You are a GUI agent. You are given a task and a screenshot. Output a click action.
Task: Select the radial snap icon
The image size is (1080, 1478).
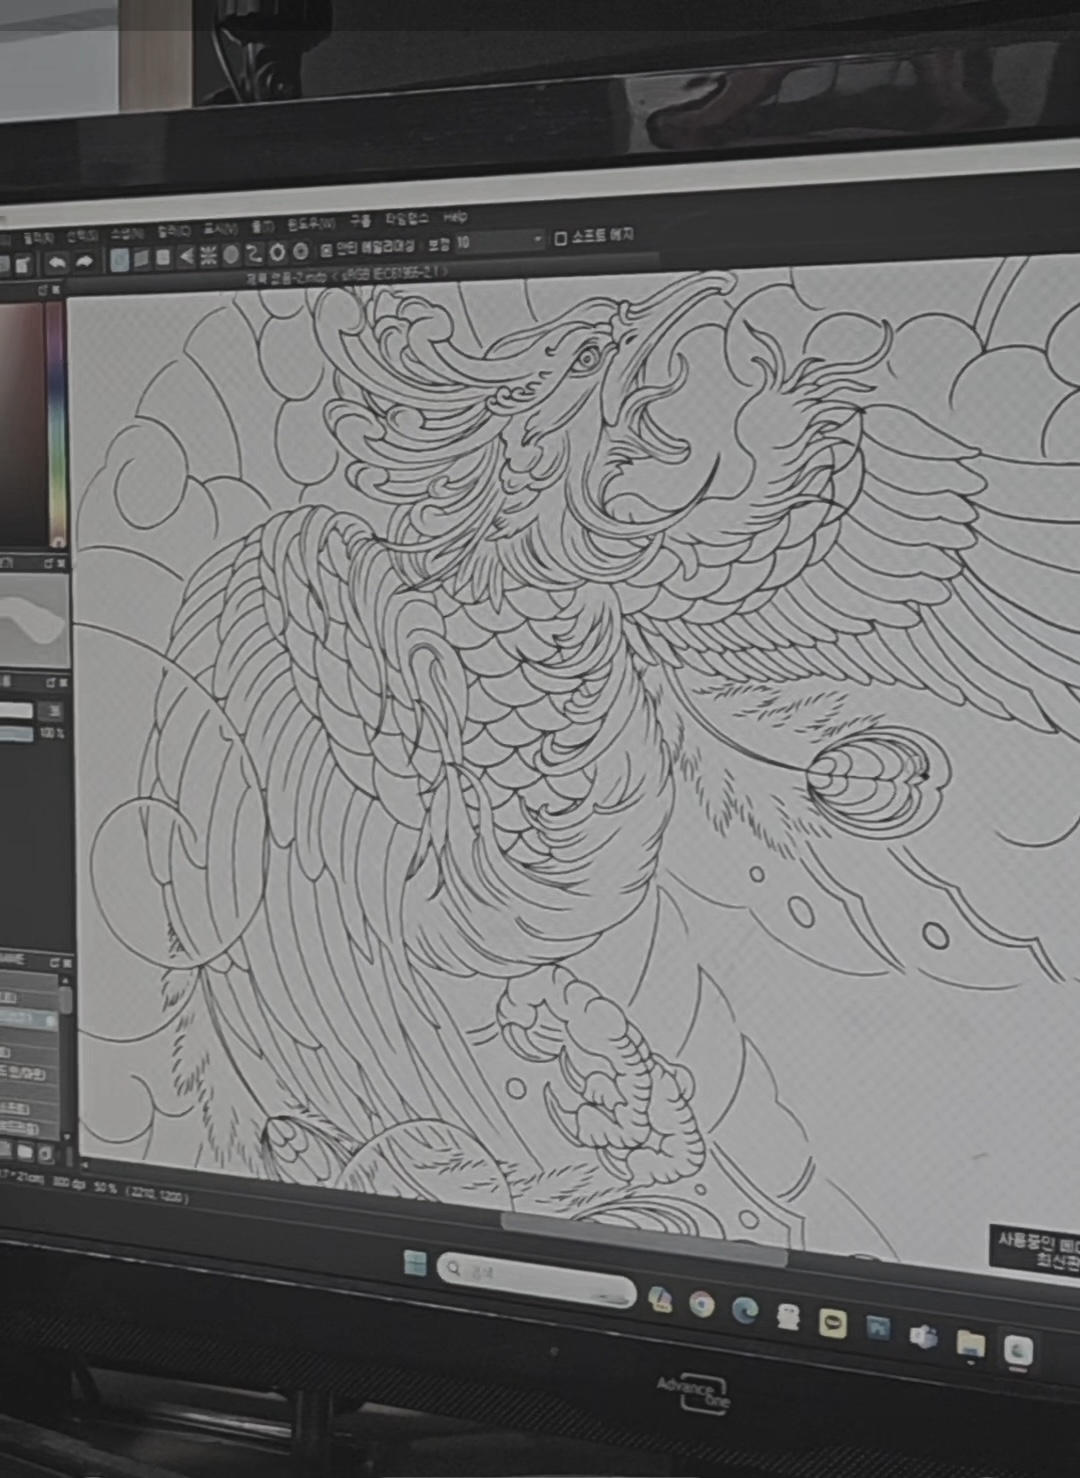point(208,255)
